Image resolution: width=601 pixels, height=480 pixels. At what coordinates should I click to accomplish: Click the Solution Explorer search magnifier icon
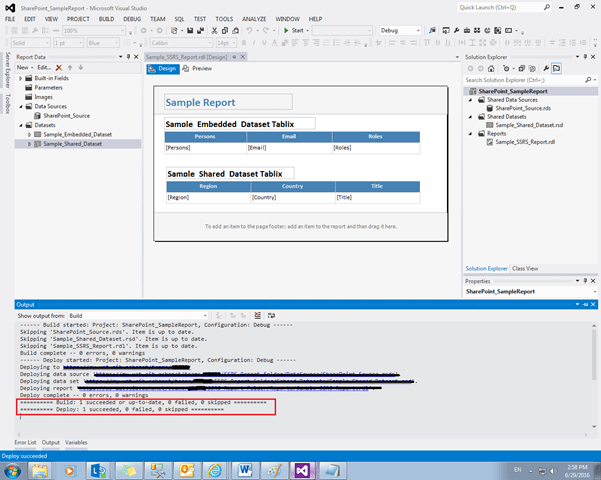[x=588, y=80]
